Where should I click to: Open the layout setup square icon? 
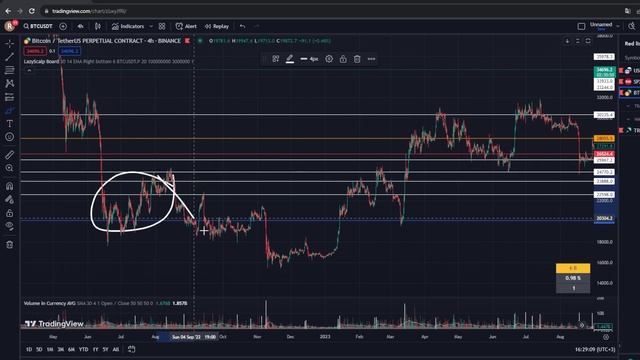[581, 27]
